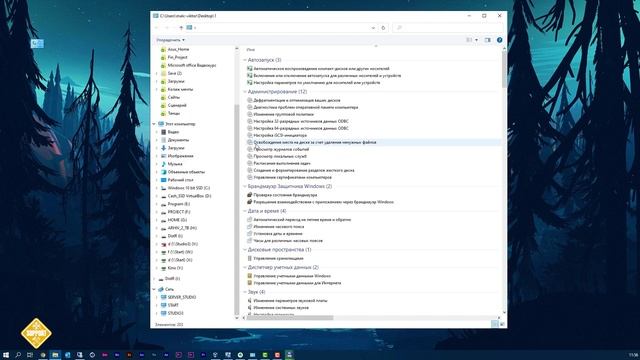640x360 pixels.
Task: Open Управление сертификатами компьютеров
Action: (x=293, y=178)
